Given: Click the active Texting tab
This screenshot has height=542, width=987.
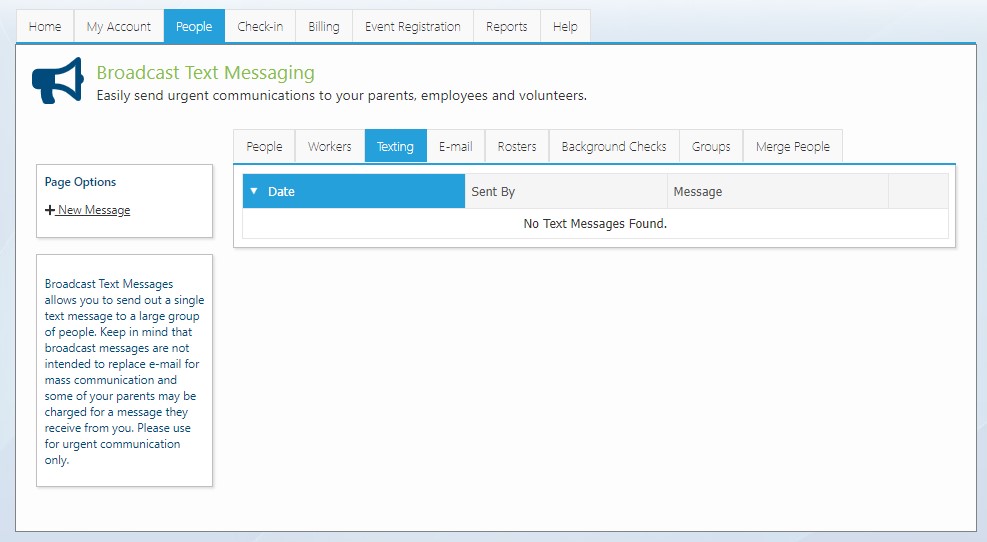Looking at the screenshot, I should [x=395, y=146].
